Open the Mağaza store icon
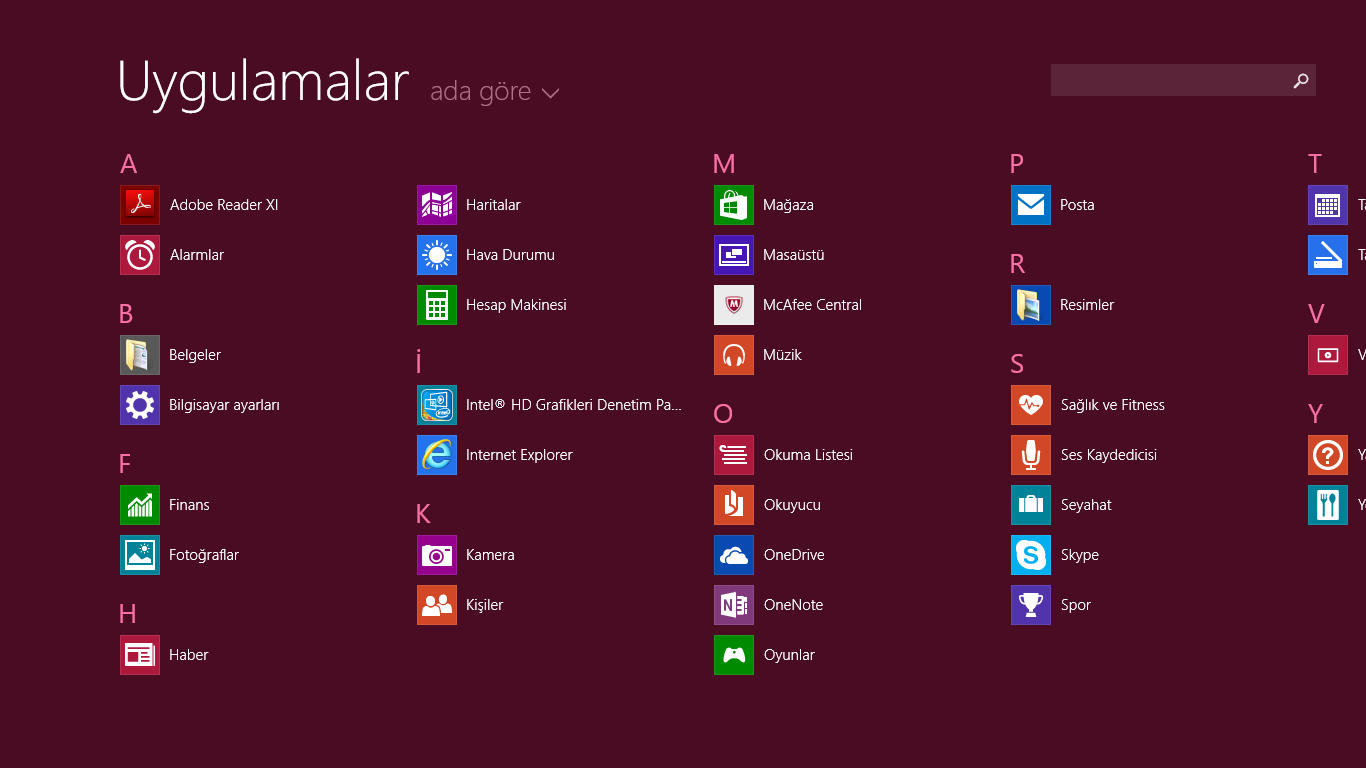This screenshot has width=1366, height=768. [734, 205]
